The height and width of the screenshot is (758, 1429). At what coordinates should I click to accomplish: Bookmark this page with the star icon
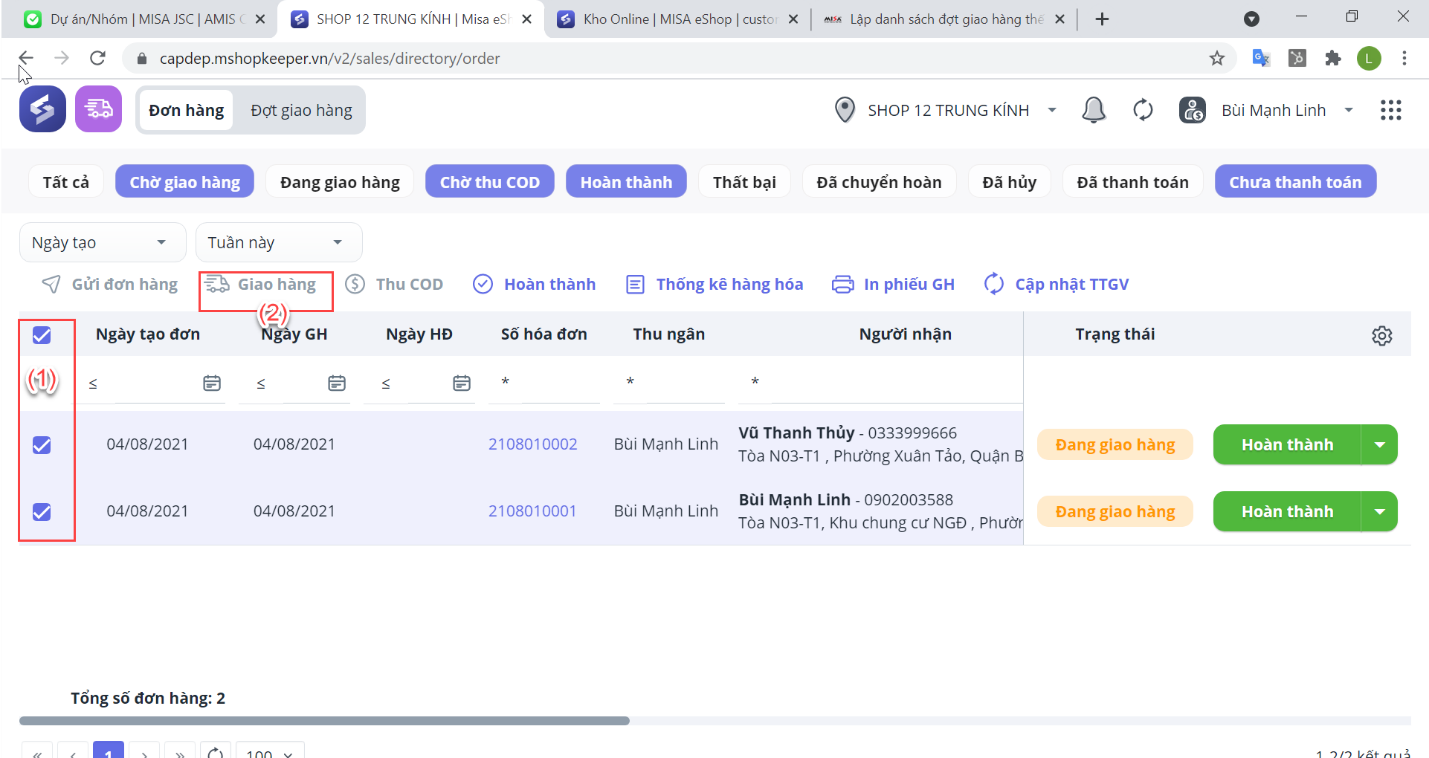pos(1217,58)
